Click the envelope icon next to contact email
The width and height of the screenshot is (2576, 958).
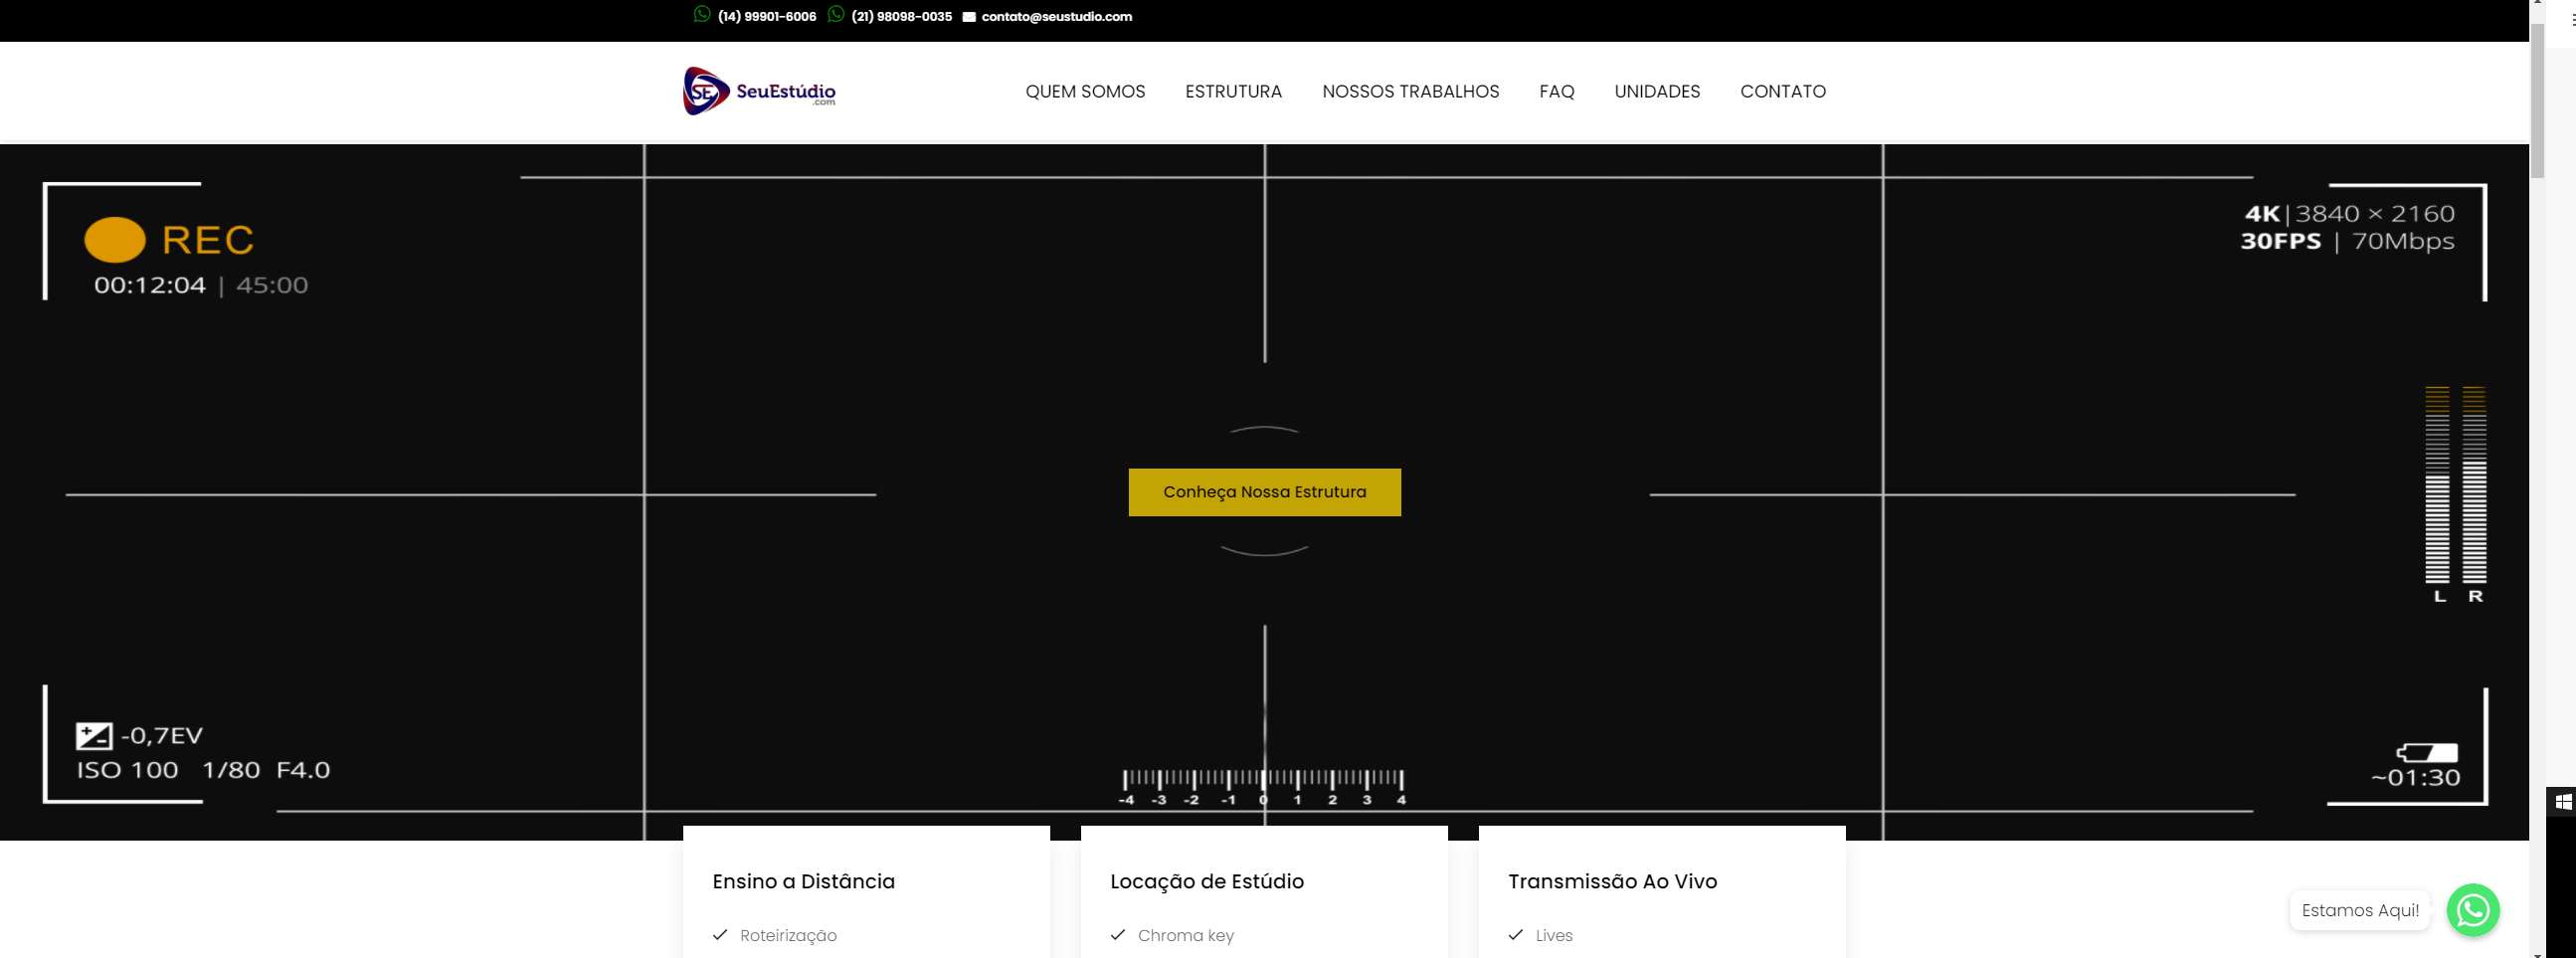(x=968, y=17)
